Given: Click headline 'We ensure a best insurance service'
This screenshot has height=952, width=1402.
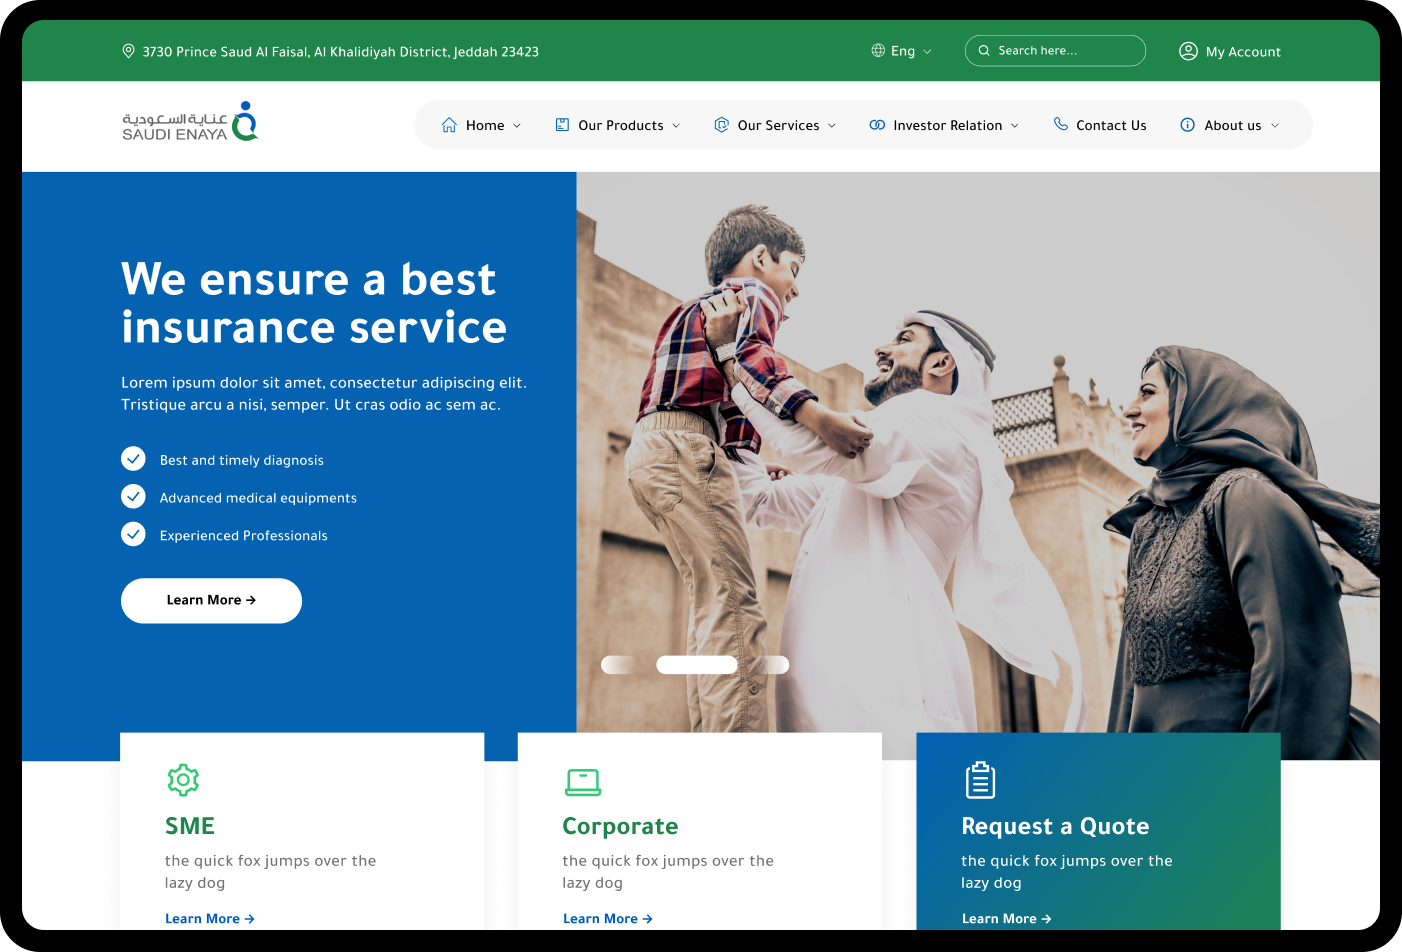Looking at the screenshot, I should tap(314, 303).
